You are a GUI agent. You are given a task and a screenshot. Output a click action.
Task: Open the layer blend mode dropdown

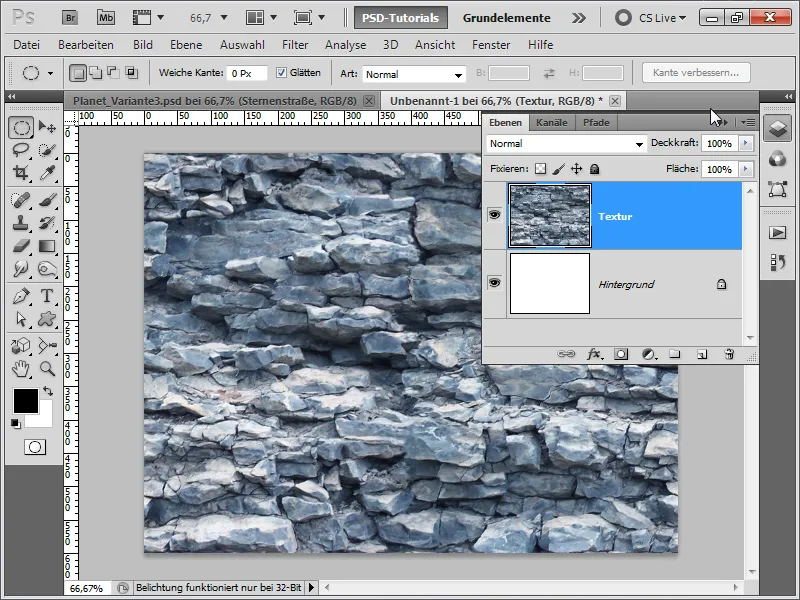[x=566, y=144]
